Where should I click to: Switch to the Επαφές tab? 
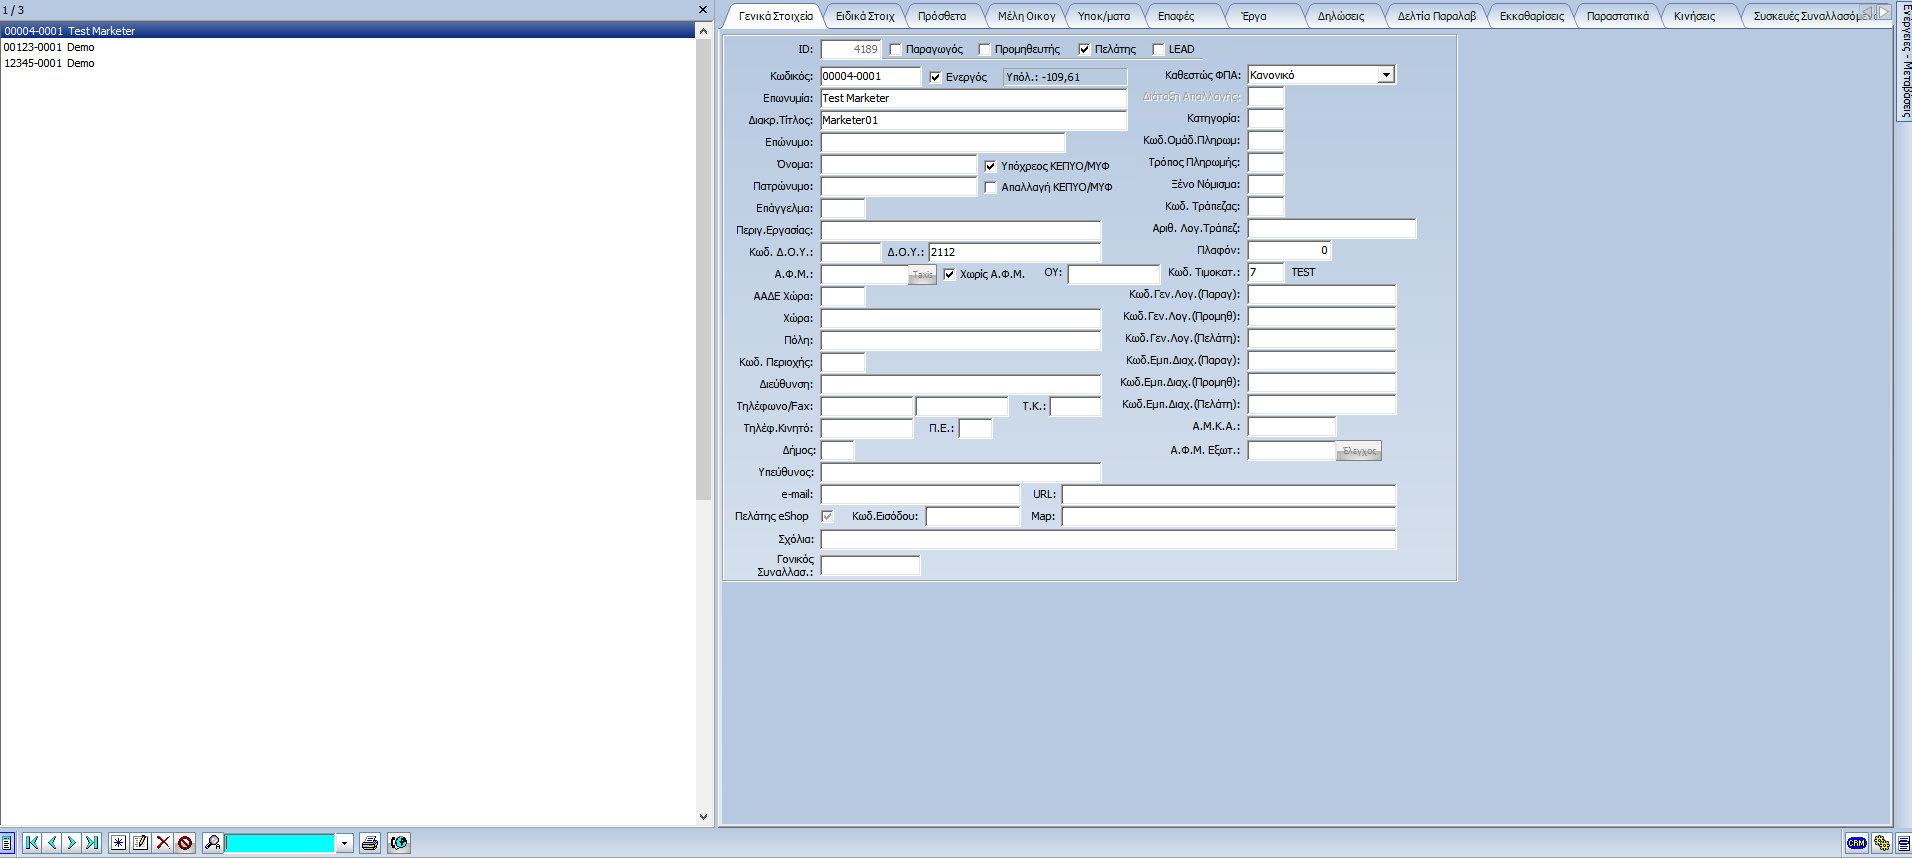pos(1176,16)
